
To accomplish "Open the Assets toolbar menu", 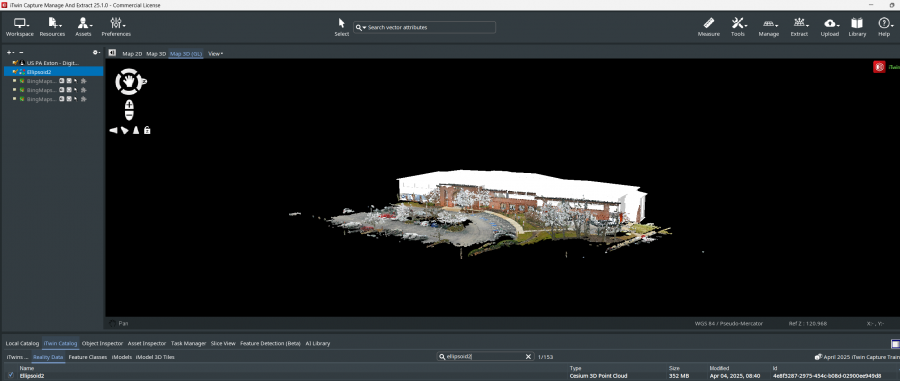I will 83,27.
